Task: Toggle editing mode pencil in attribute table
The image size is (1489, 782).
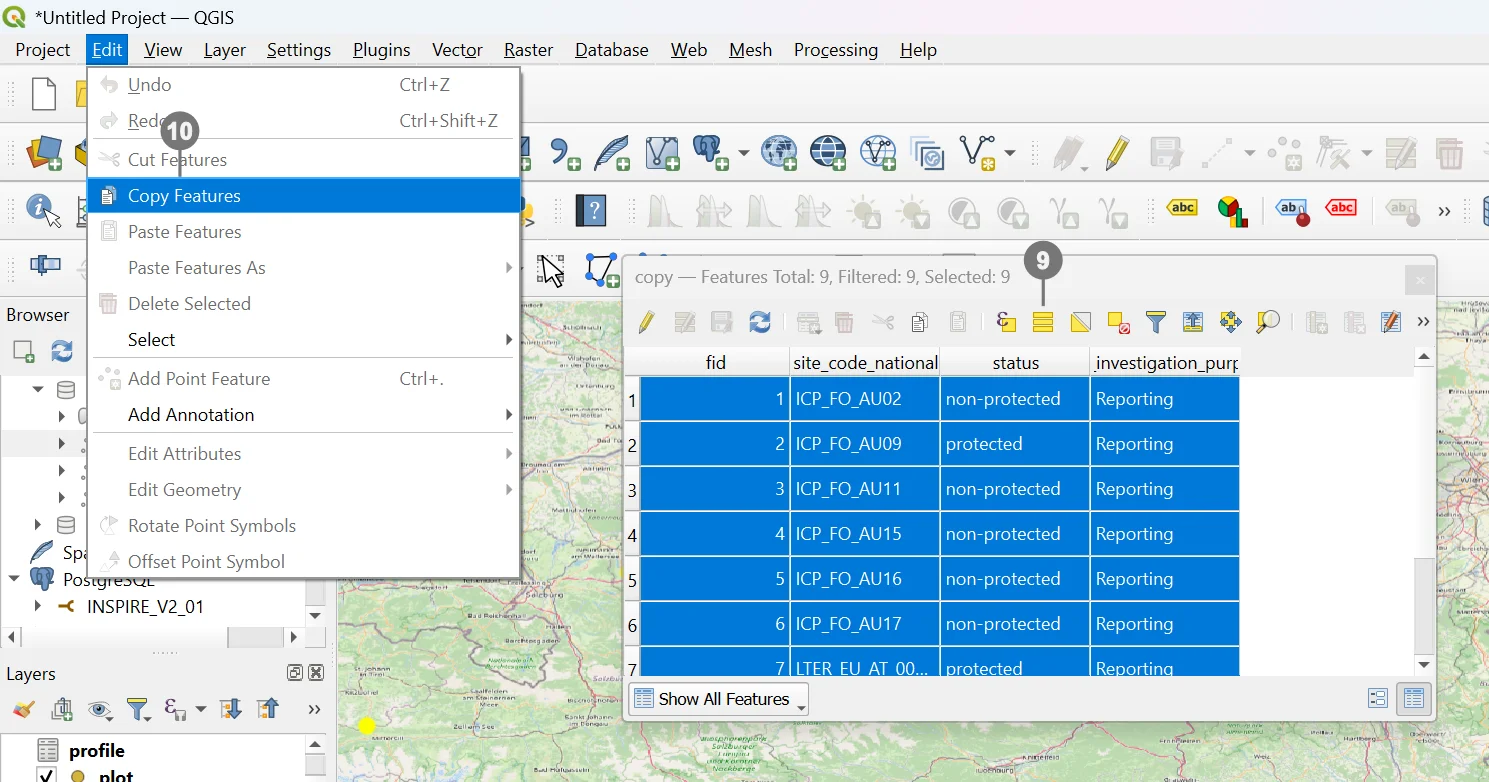Action: tap(646, 322)
